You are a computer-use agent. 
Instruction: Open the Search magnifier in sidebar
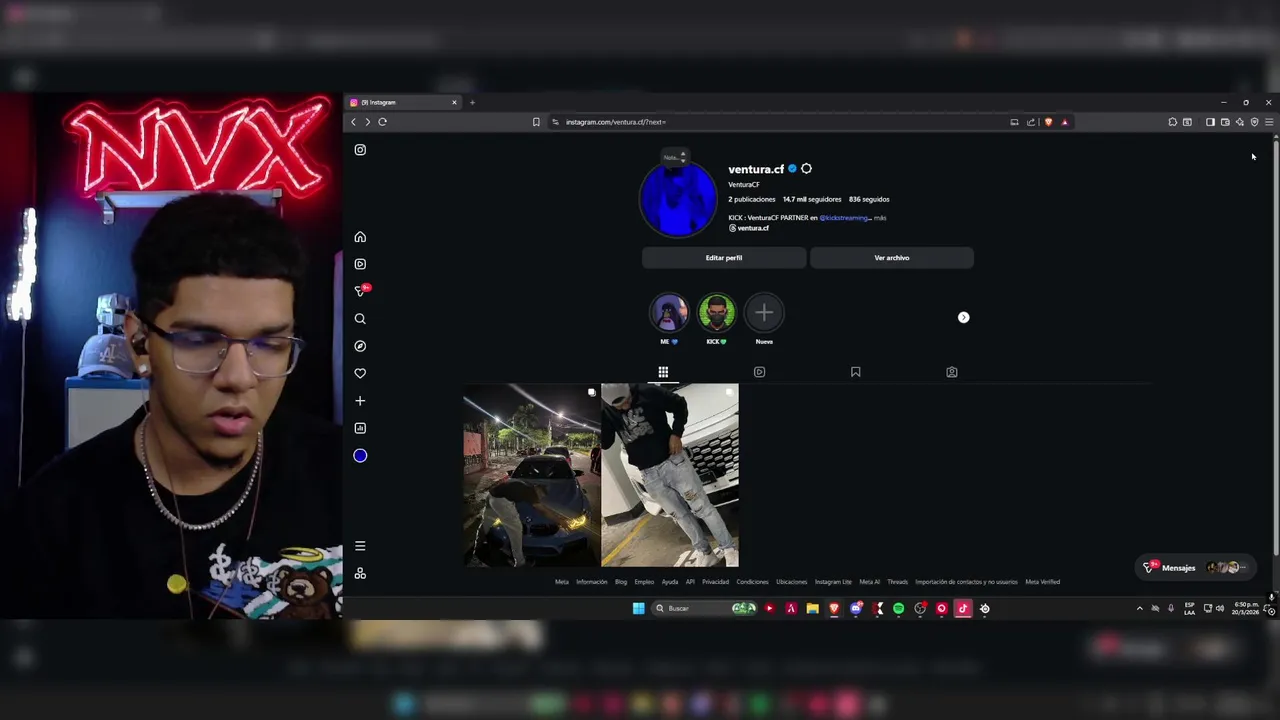point(360,319)
